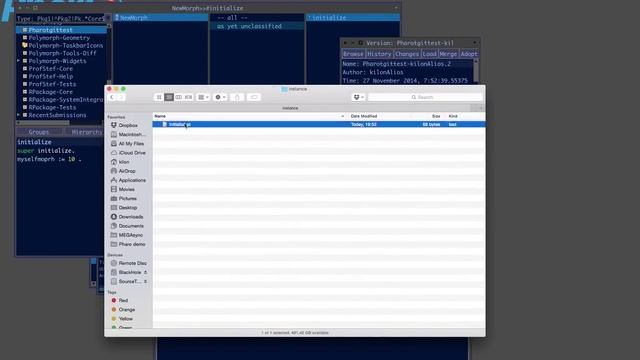Select the initialize method entry
The height and width of the screenshot is (360, 640).
pyautogui.click(x=353, y=18)
